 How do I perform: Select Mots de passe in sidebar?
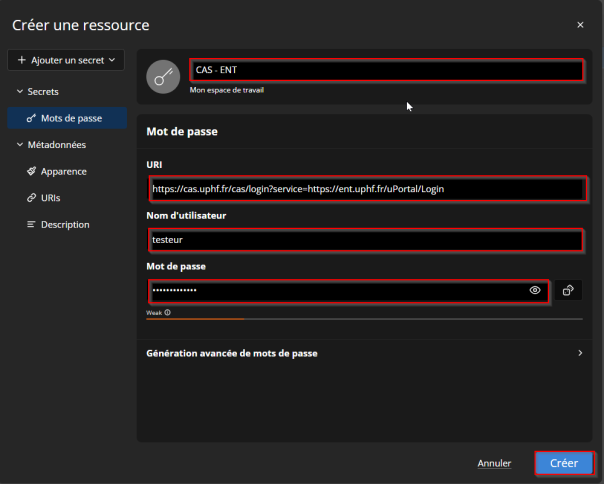tap(70, 118)
